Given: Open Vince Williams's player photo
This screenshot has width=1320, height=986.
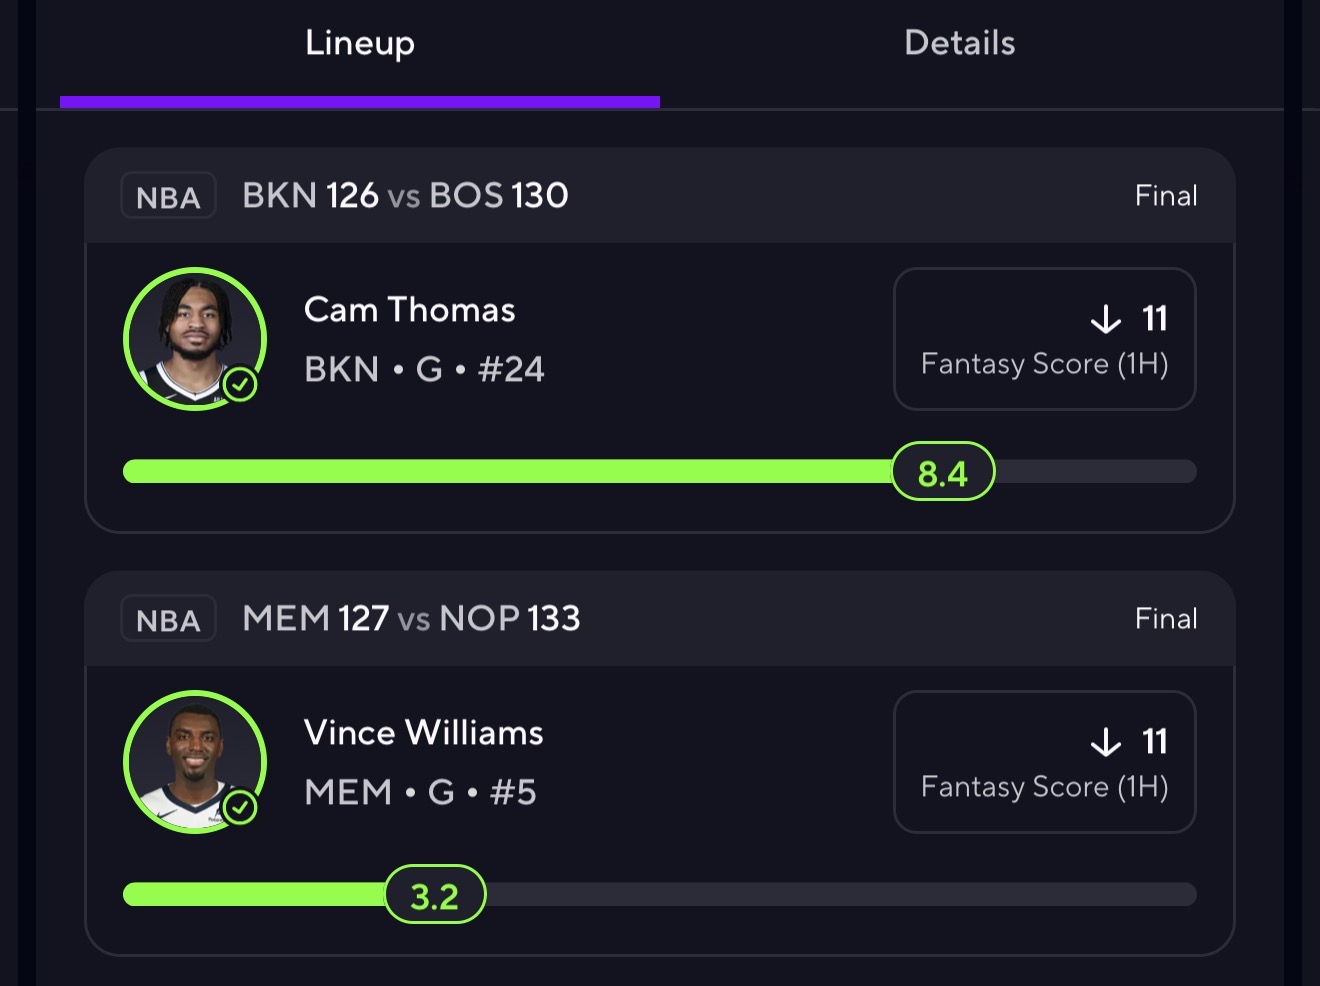Looking at the screenshot, I should (x=190, y=758).
